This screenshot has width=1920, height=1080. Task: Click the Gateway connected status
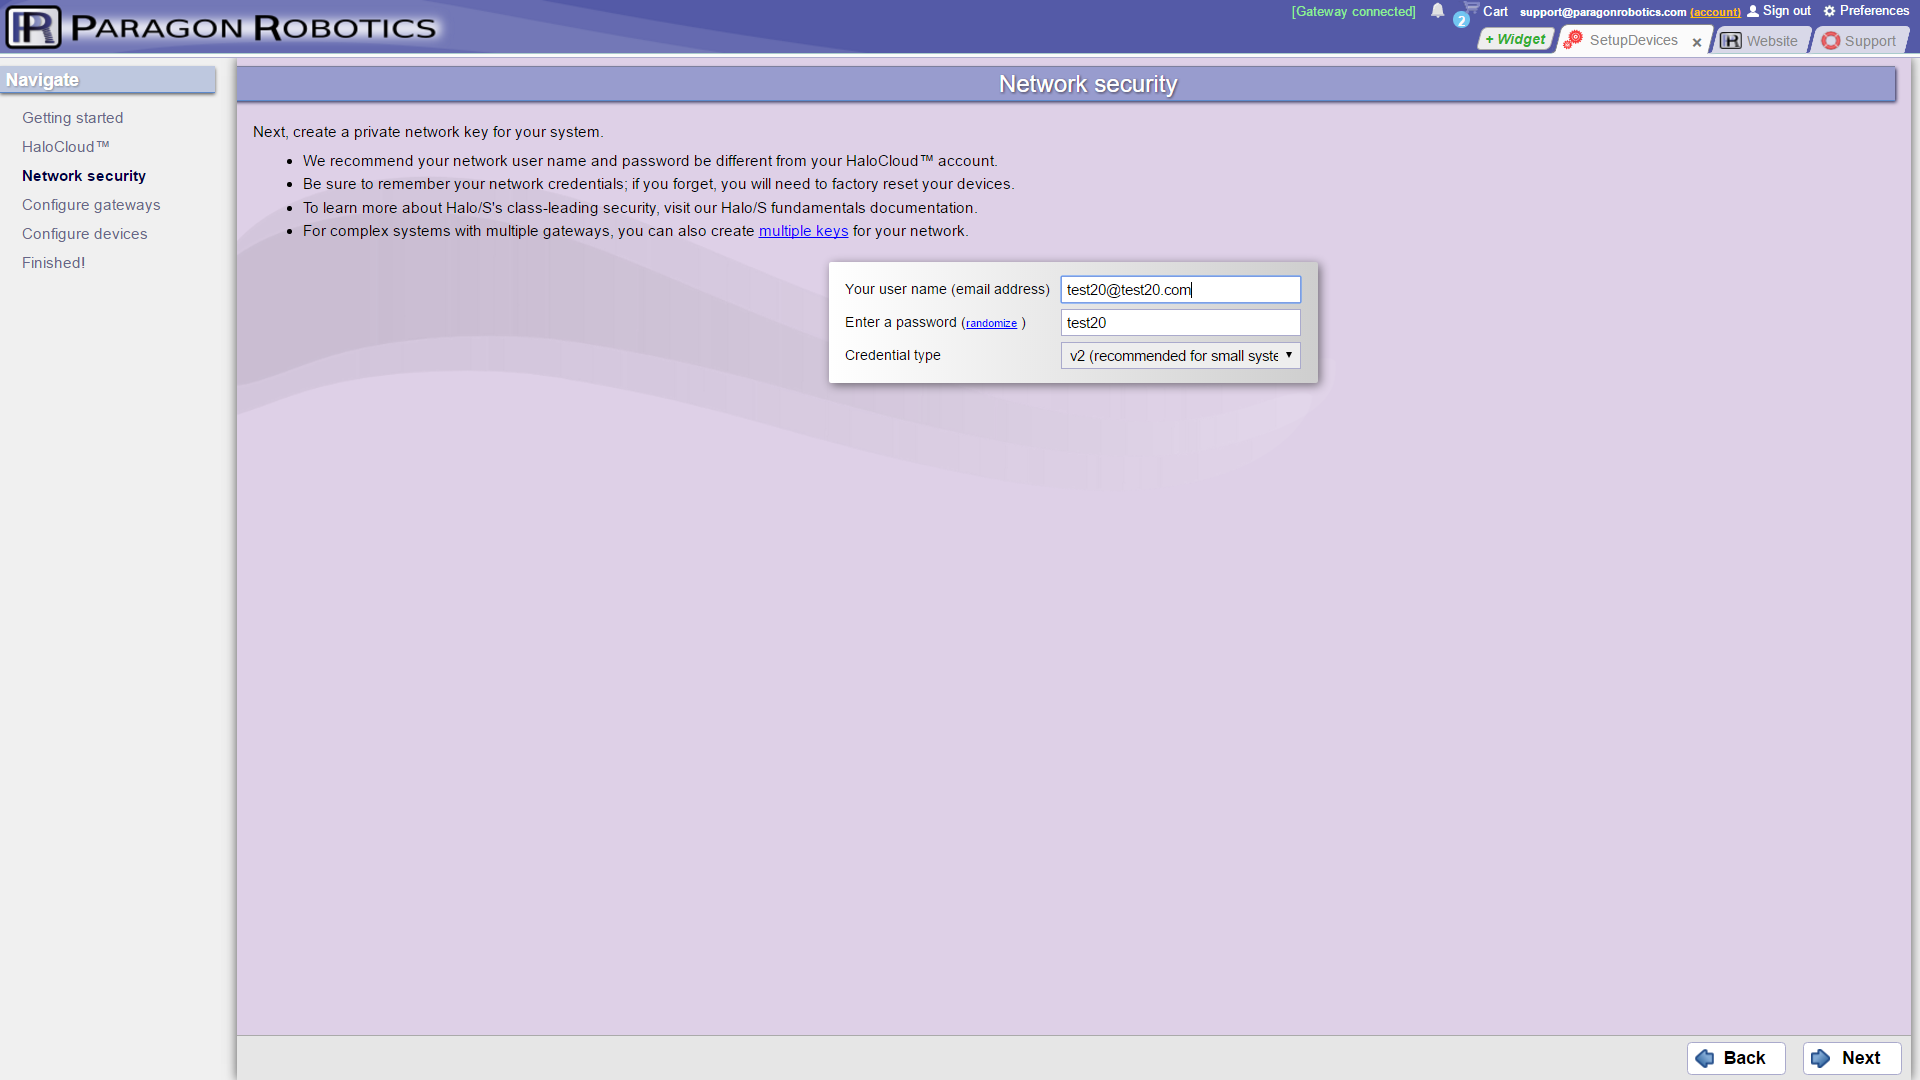pyautogui.click(x=1353, y=12)
